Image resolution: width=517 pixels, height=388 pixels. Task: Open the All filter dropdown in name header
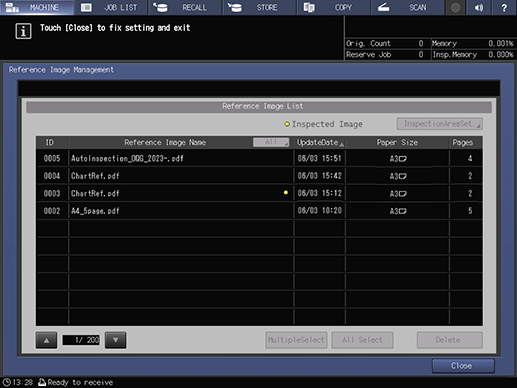pyautogui.click(x=271, y=142)
